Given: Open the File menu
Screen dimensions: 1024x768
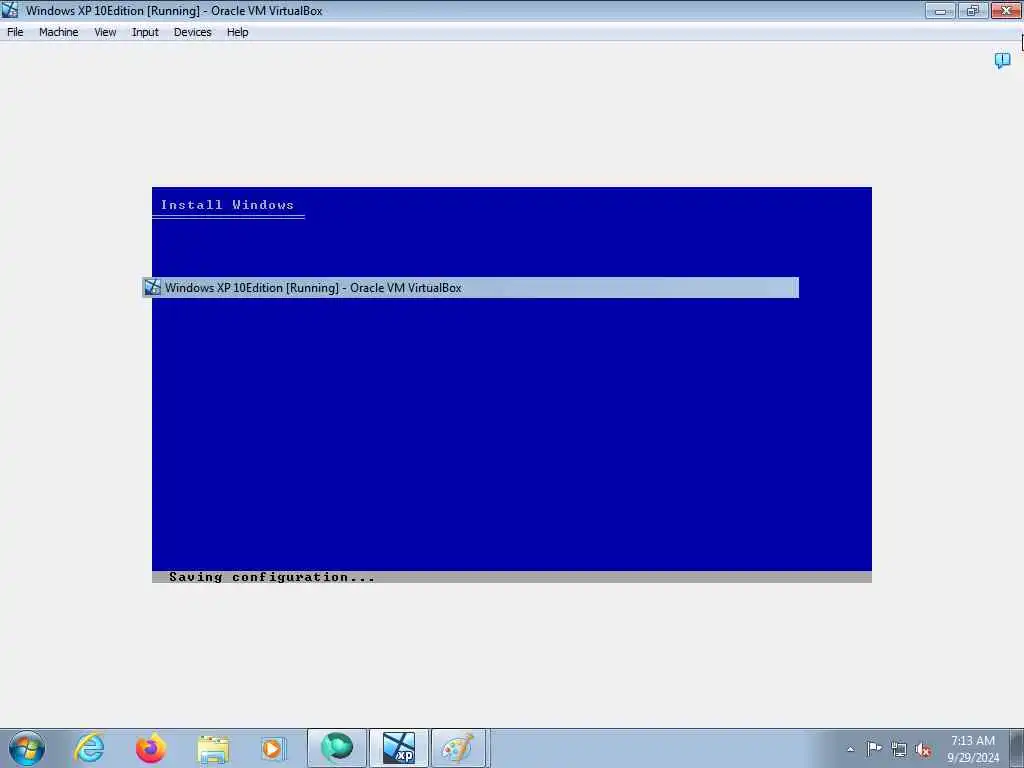Looking at the screenshot, I should (15, 32).
